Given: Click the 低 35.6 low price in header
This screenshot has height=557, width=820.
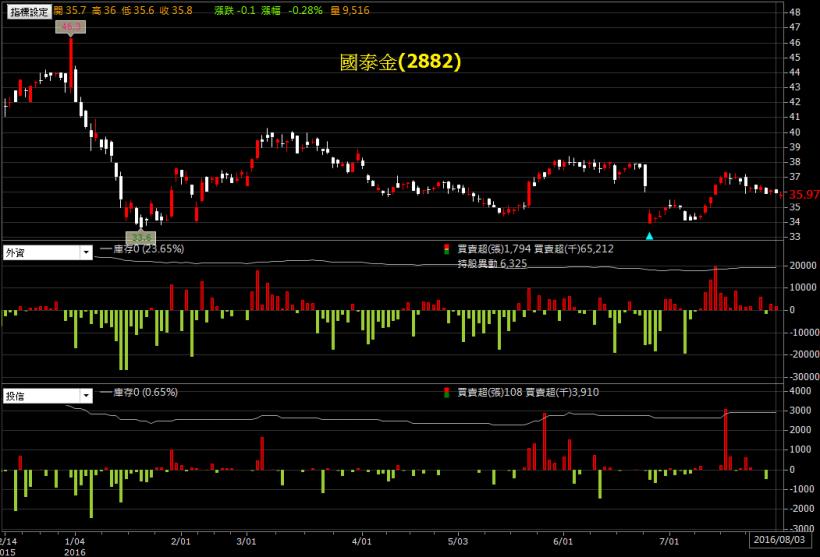Looking at the screenshot, I should (x=138, y=10).
